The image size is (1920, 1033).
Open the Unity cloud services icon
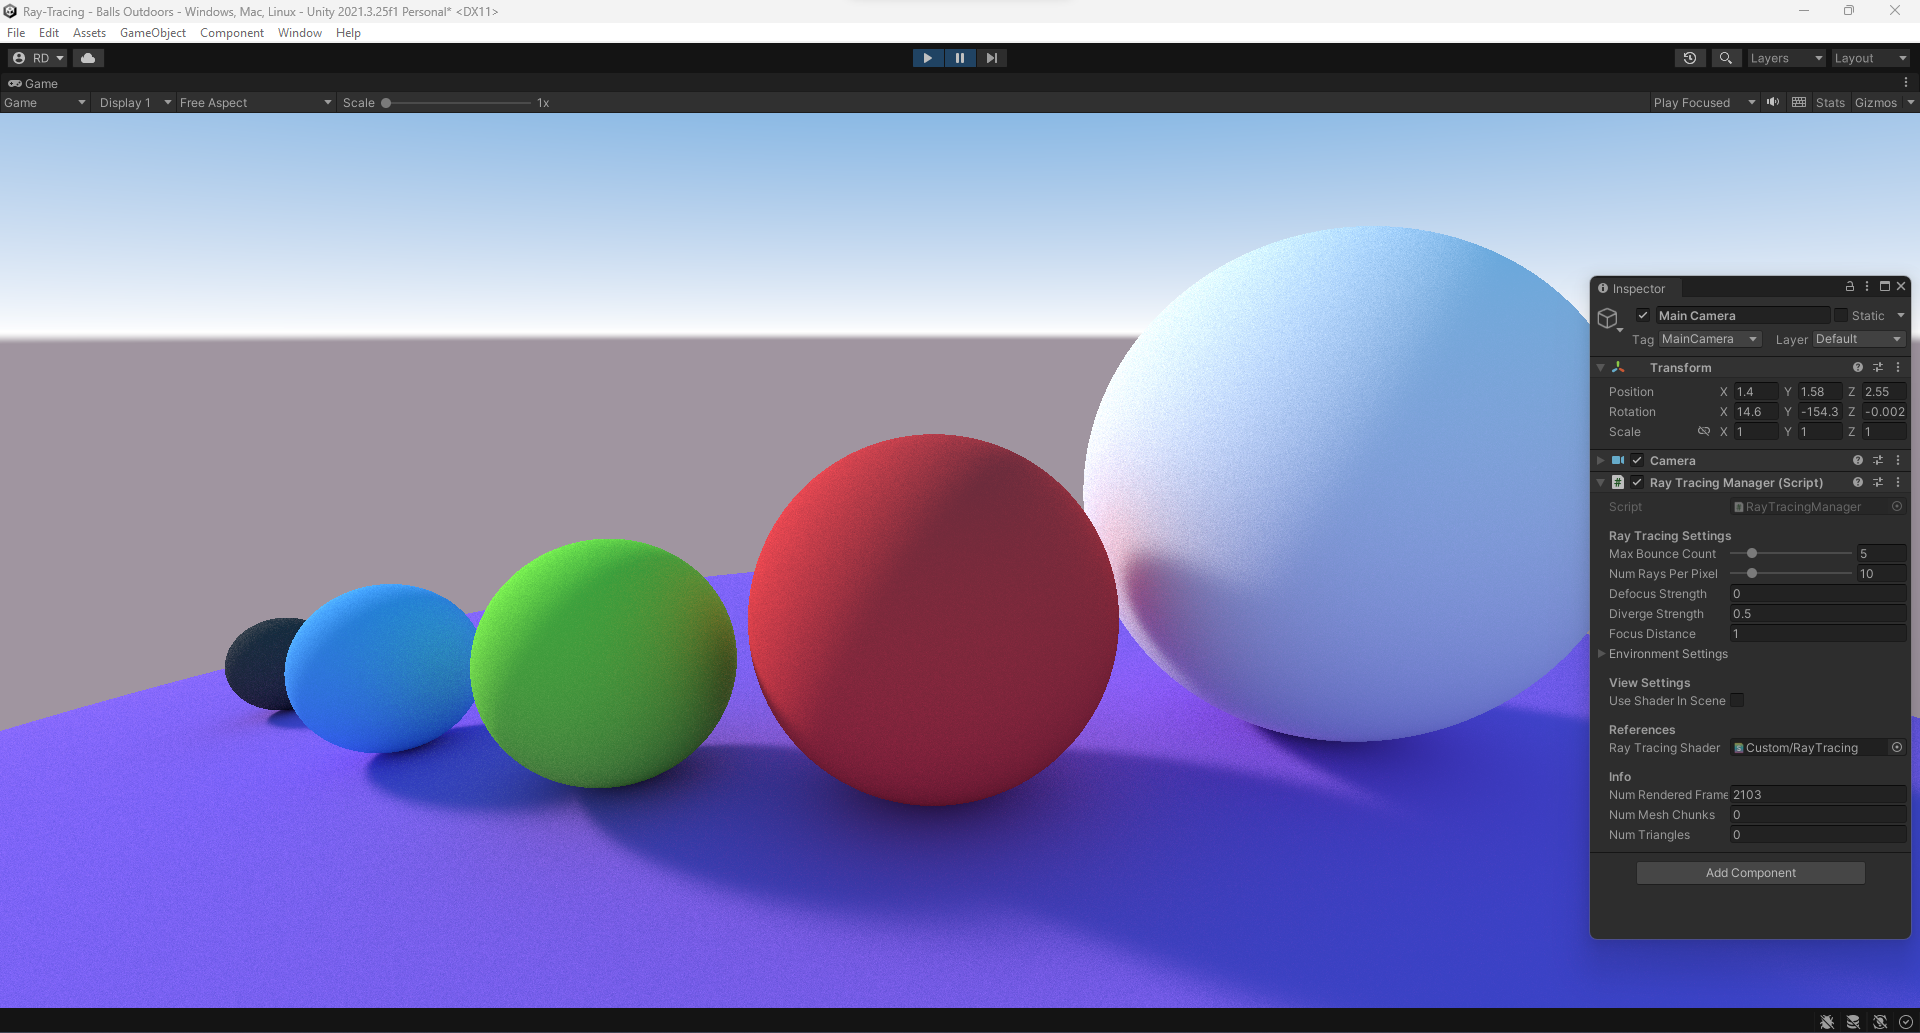coord(88,57)
